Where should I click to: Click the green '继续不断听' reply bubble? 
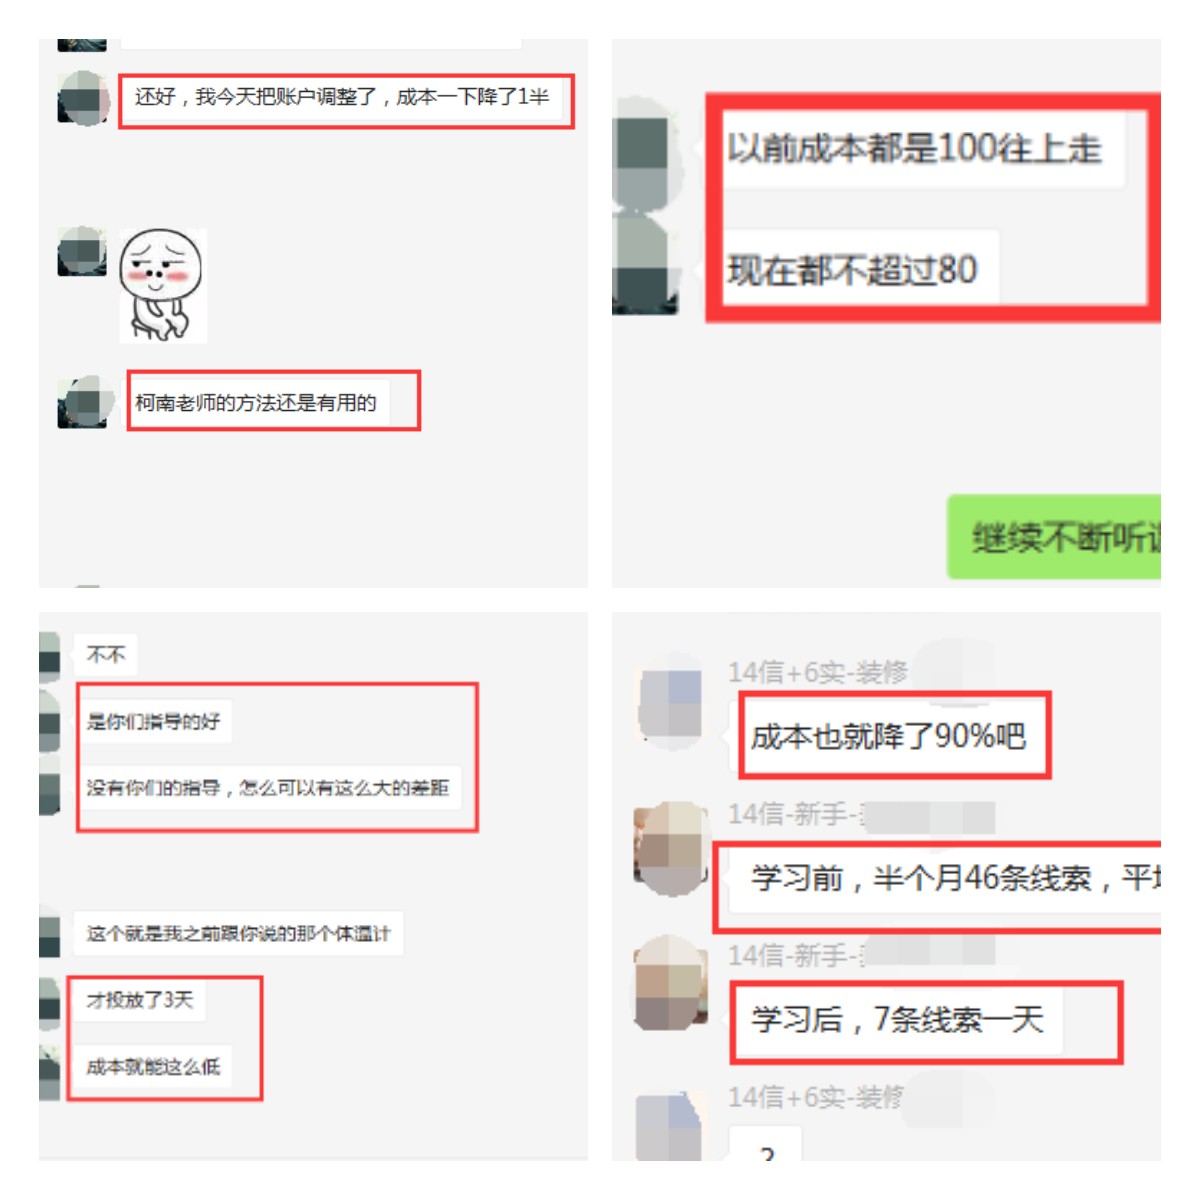tap(1054, 537)
